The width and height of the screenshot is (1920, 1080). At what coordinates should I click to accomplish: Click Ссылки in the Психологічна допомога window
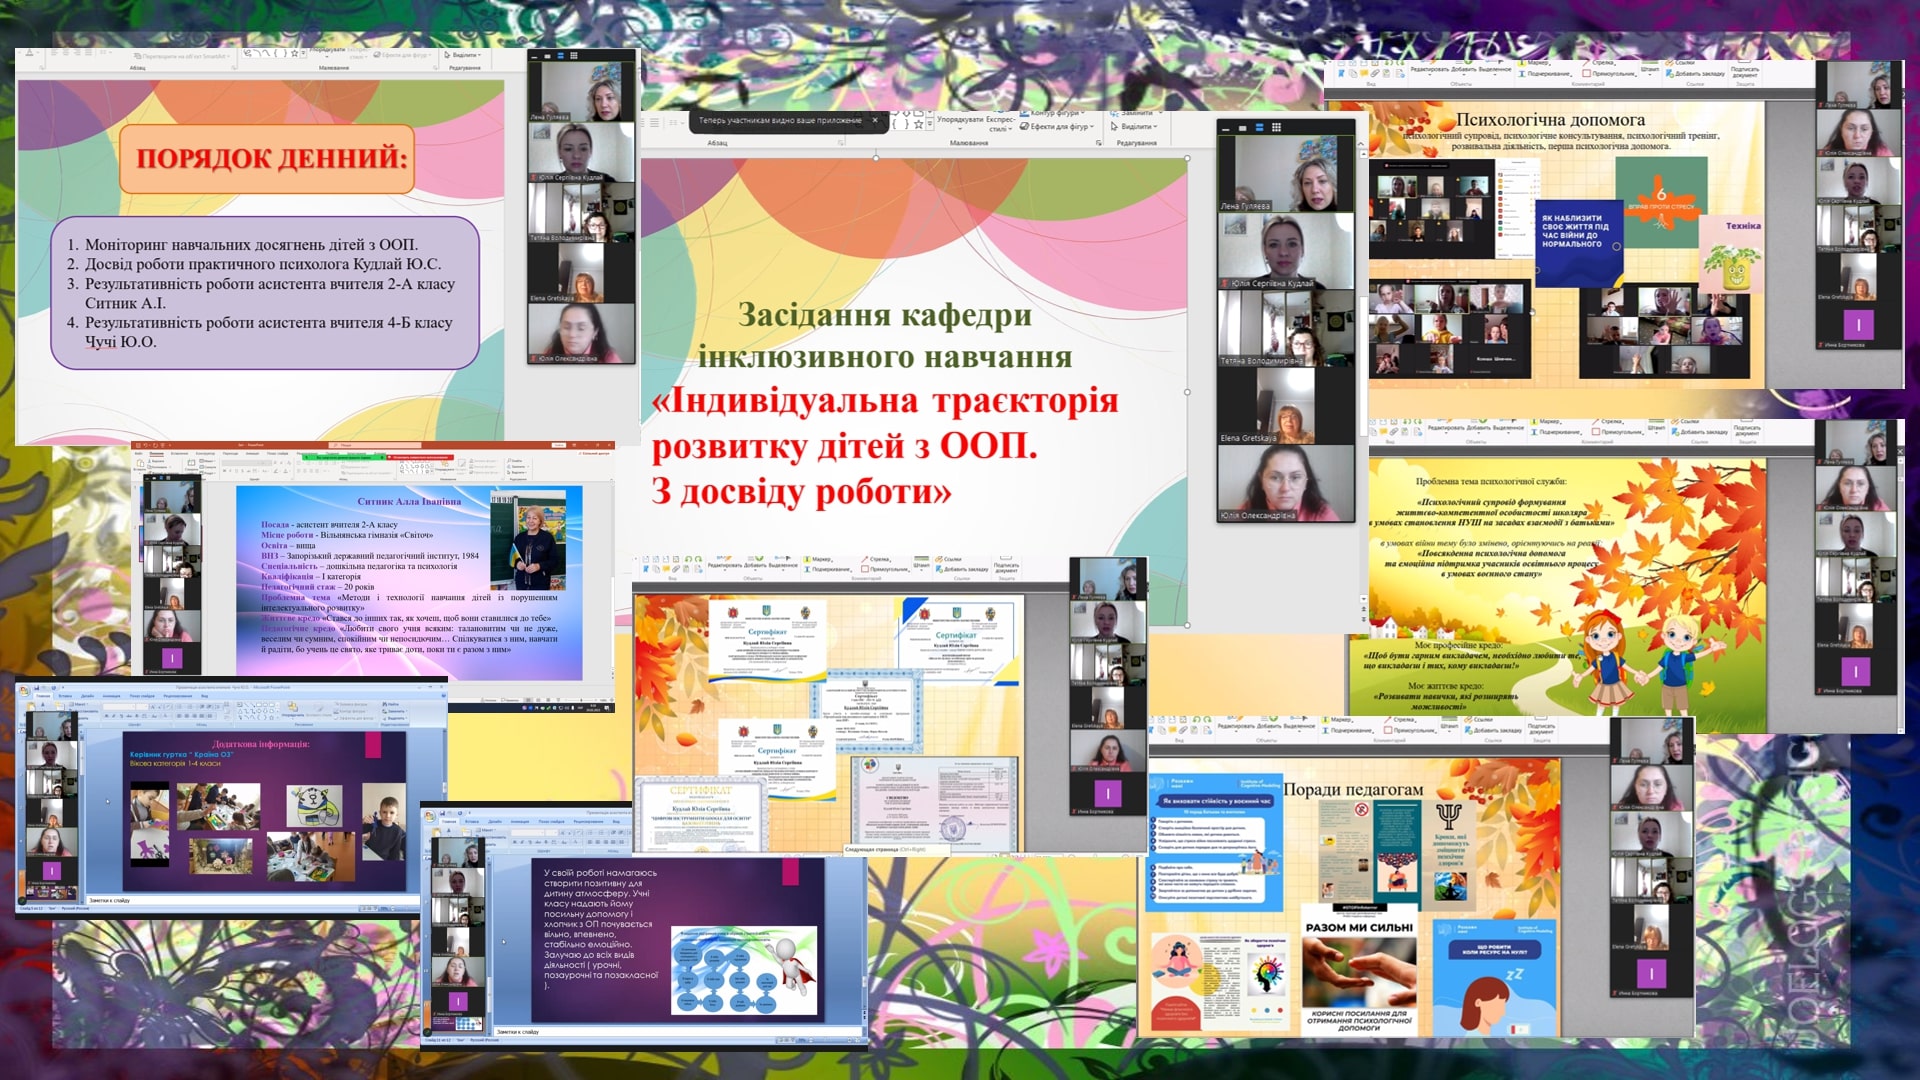[x=1679, y=63]
